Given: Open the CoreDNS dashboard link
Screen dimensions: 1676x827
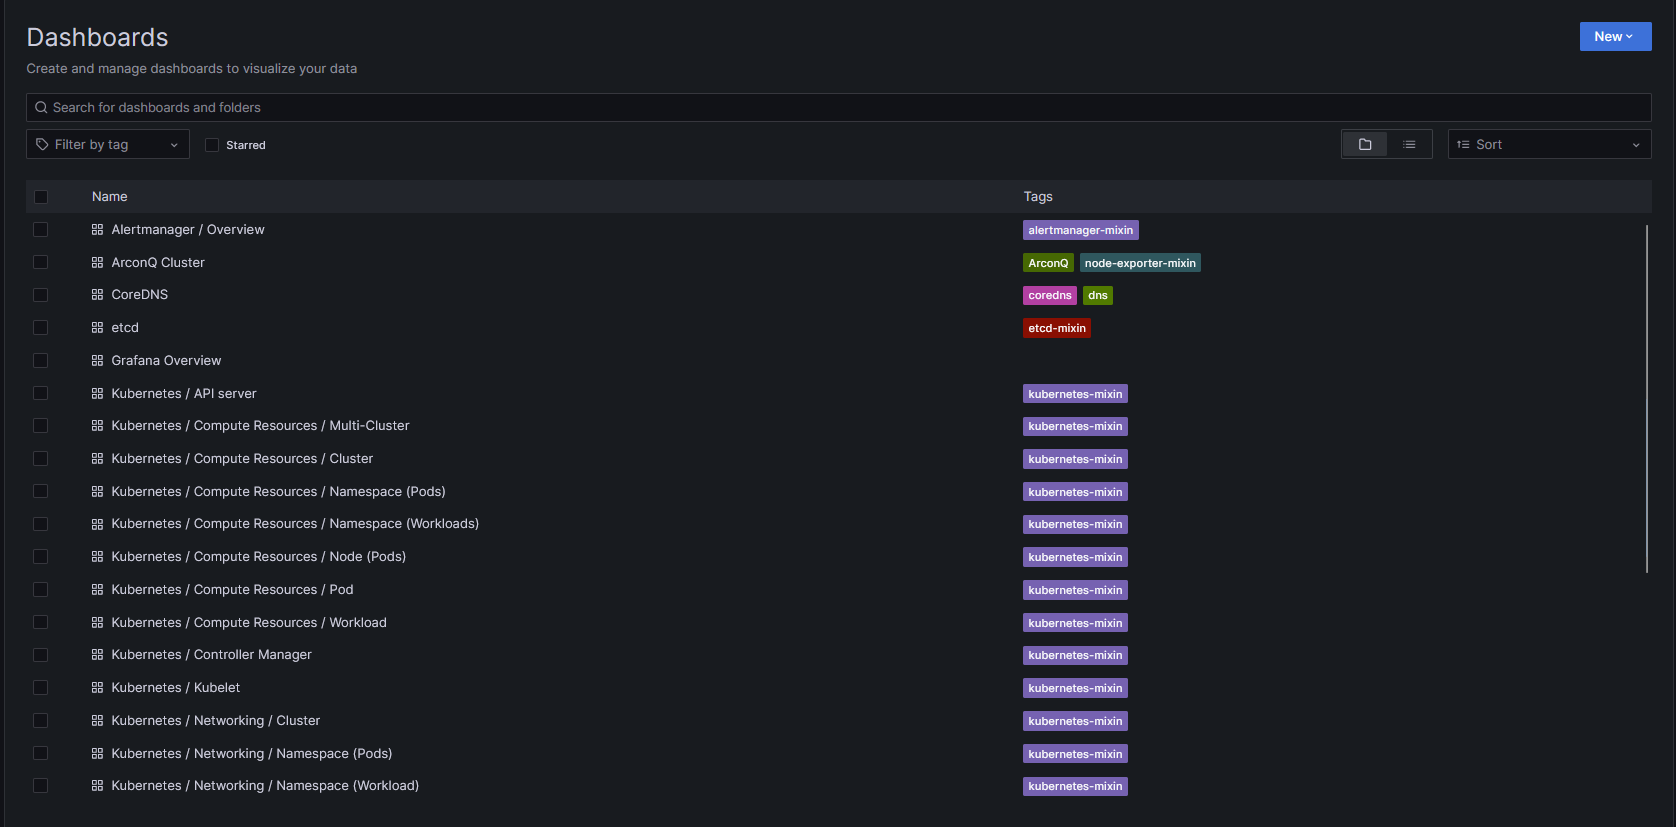Looking at the screenshot, I should pos(140,295).
